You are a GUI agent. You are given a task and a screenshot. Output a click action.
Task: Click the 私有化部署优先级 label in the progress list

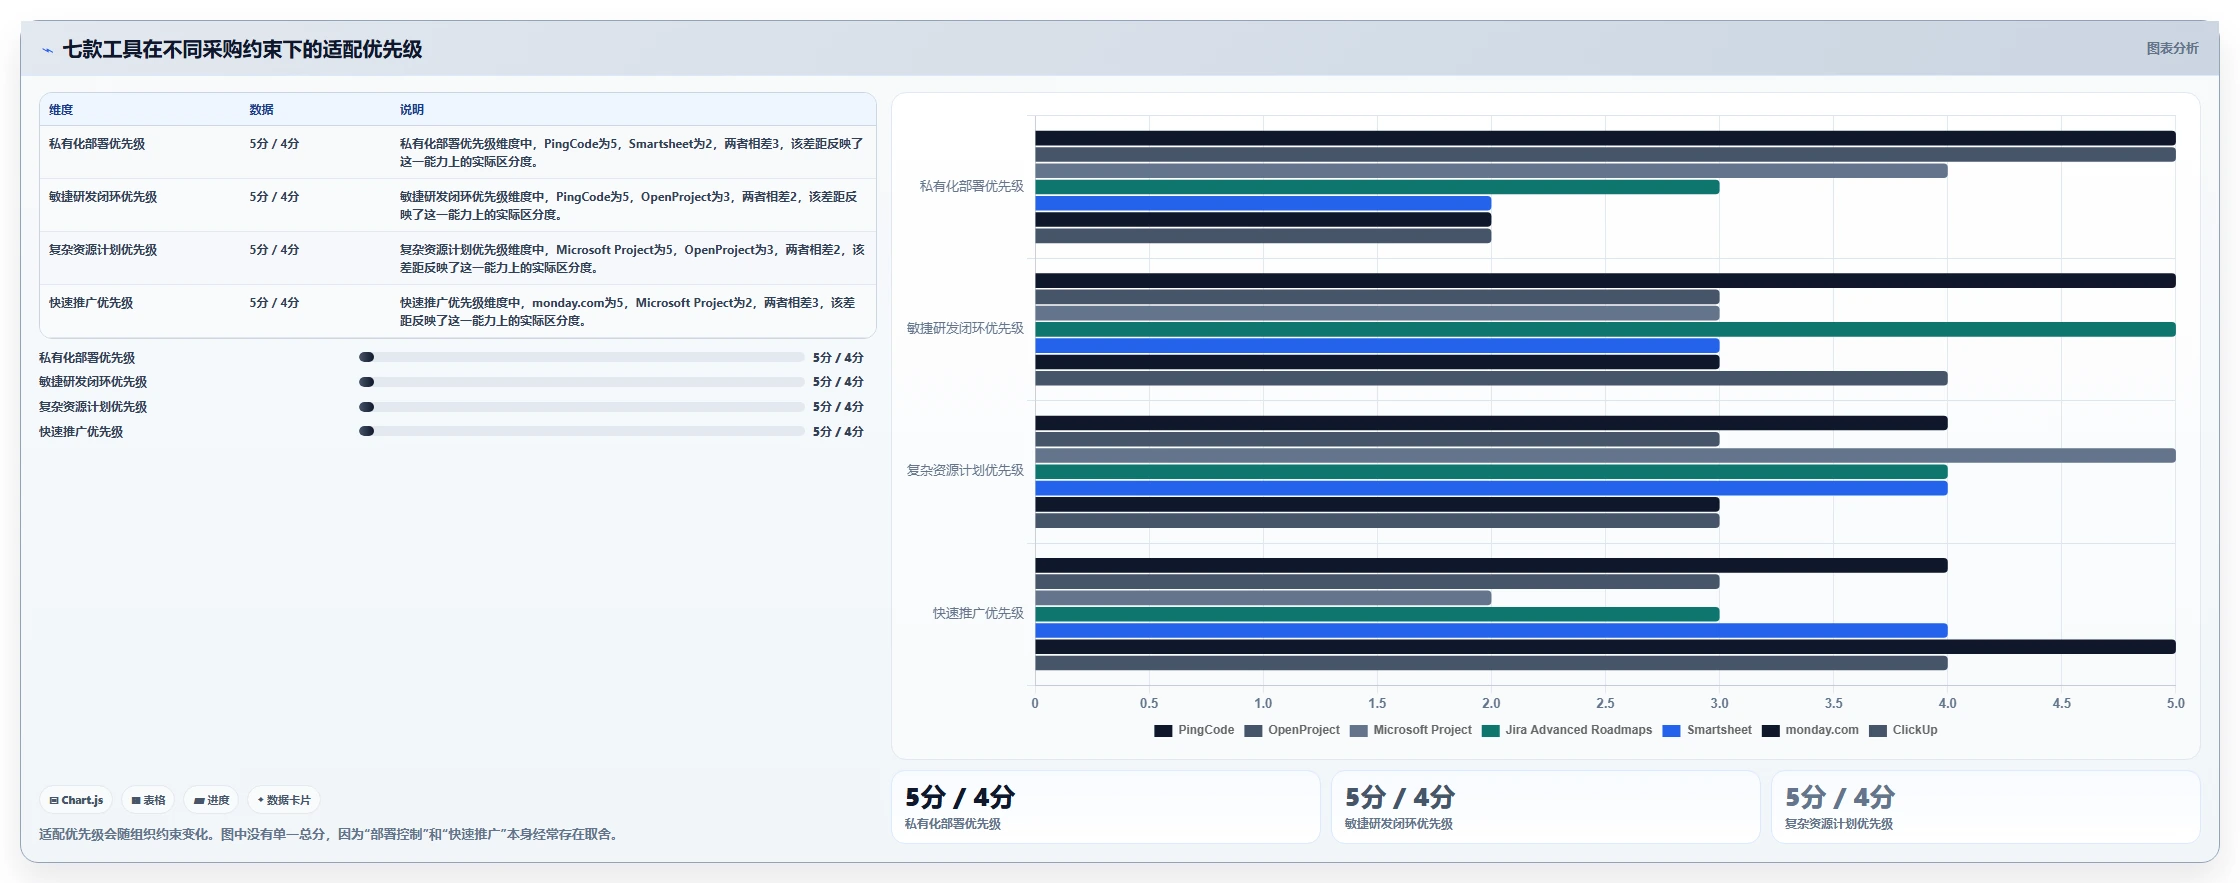tap(87, 358)
